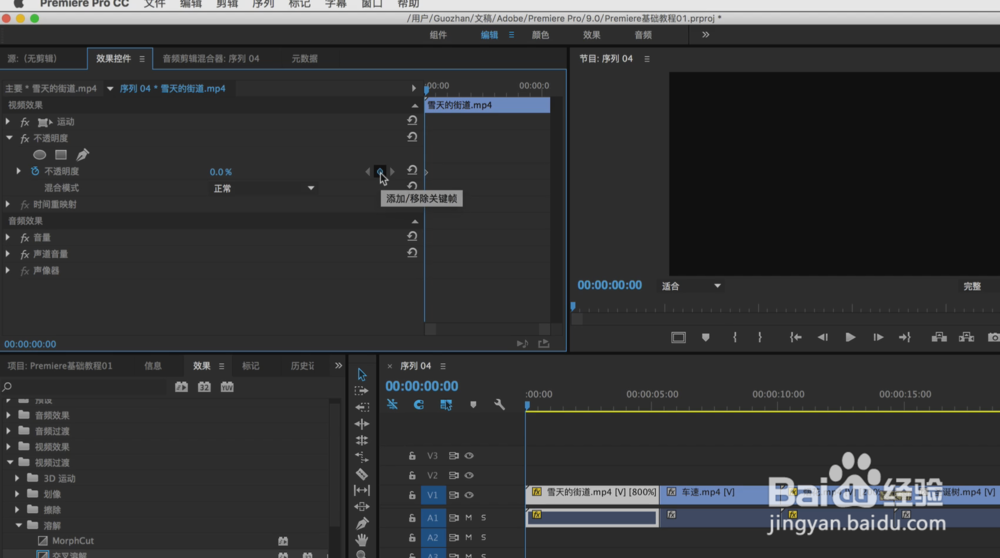
Task: Expand the 音频效果 folder
Action: tap(8, 415)
